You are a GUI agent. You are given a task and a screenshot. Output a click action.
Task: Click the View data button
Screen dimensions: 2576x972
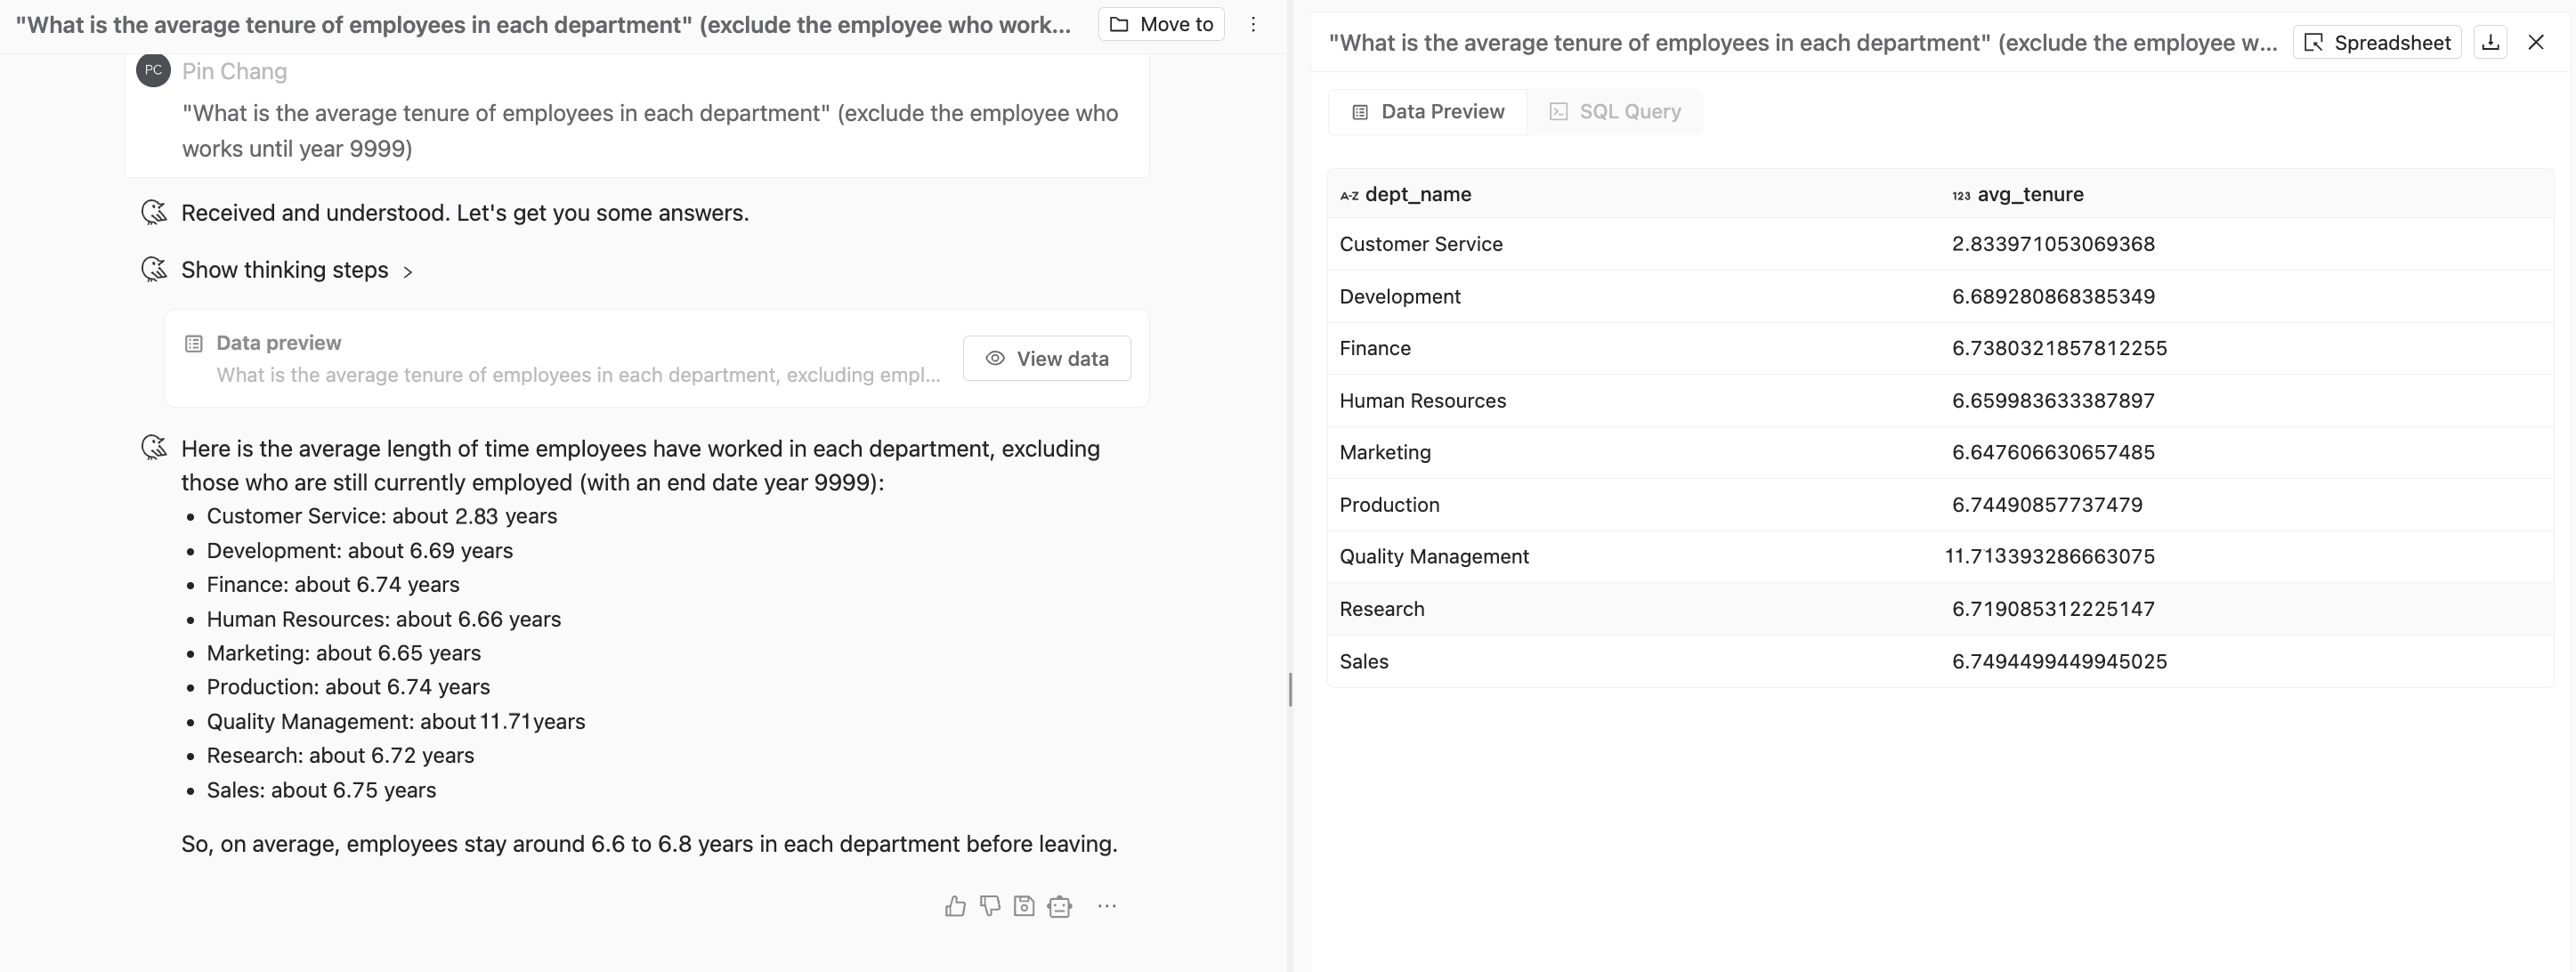coord(1046,359)
